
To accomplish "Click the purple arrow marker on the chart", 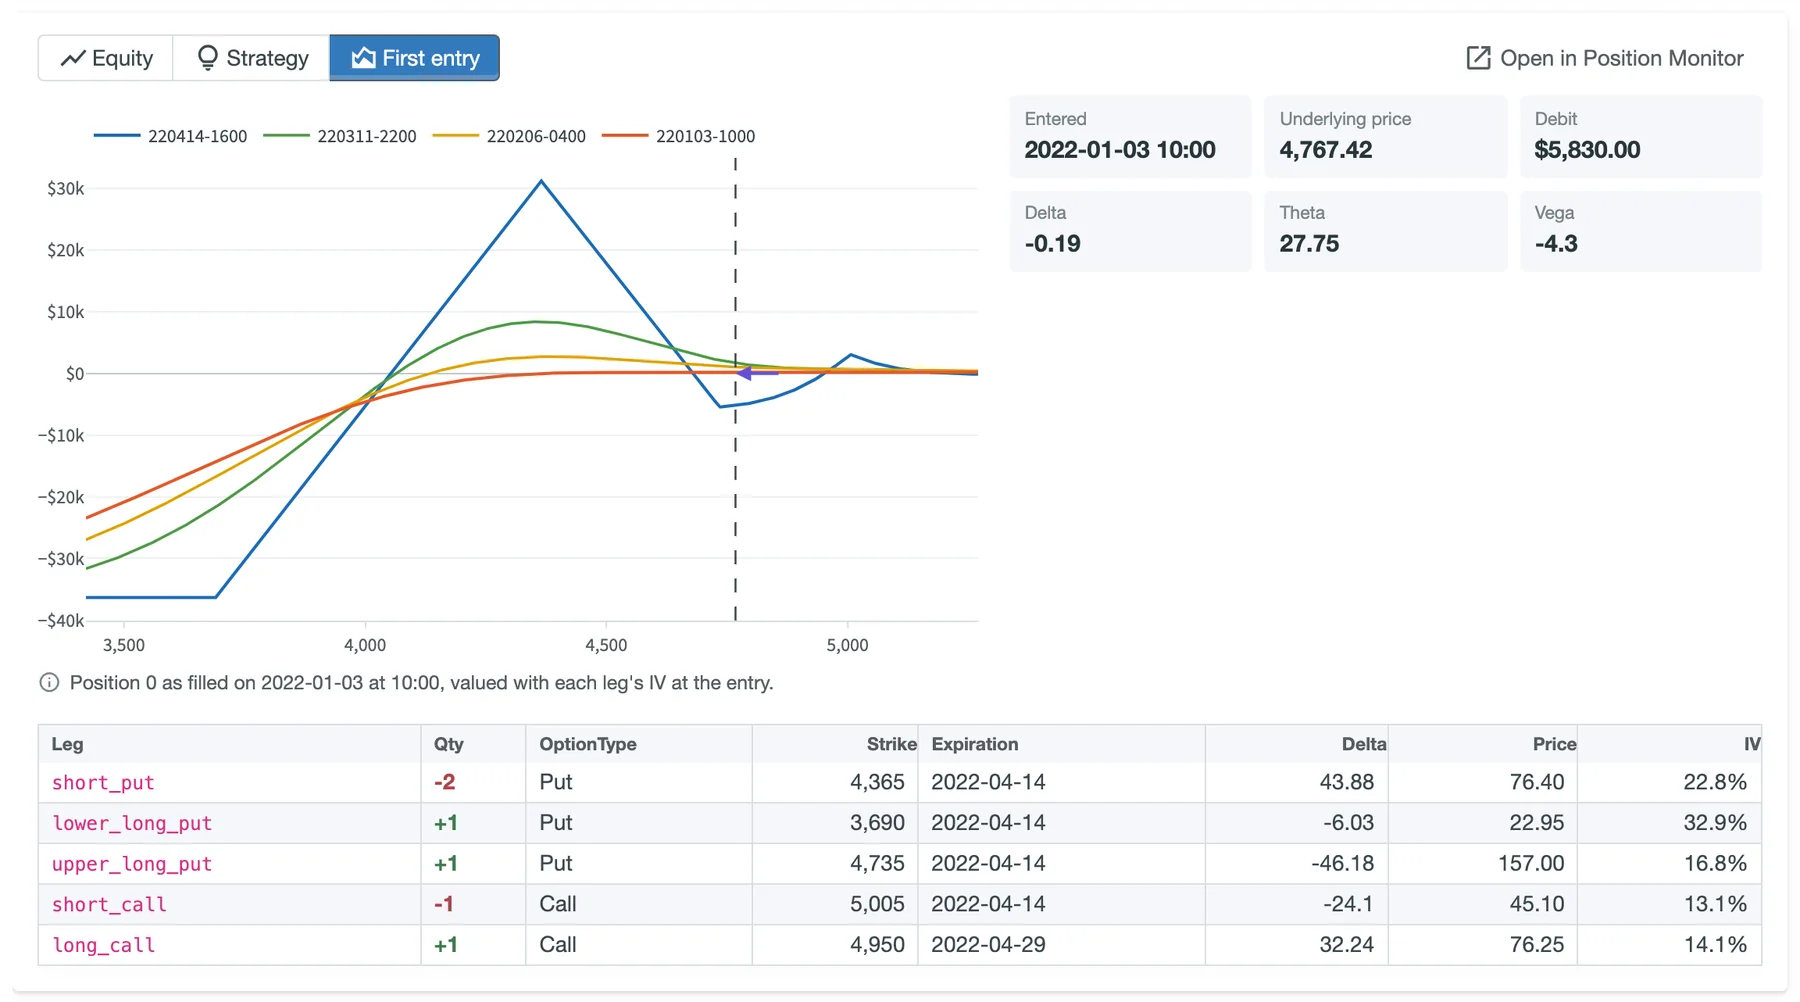I will [x=757, y=373].
